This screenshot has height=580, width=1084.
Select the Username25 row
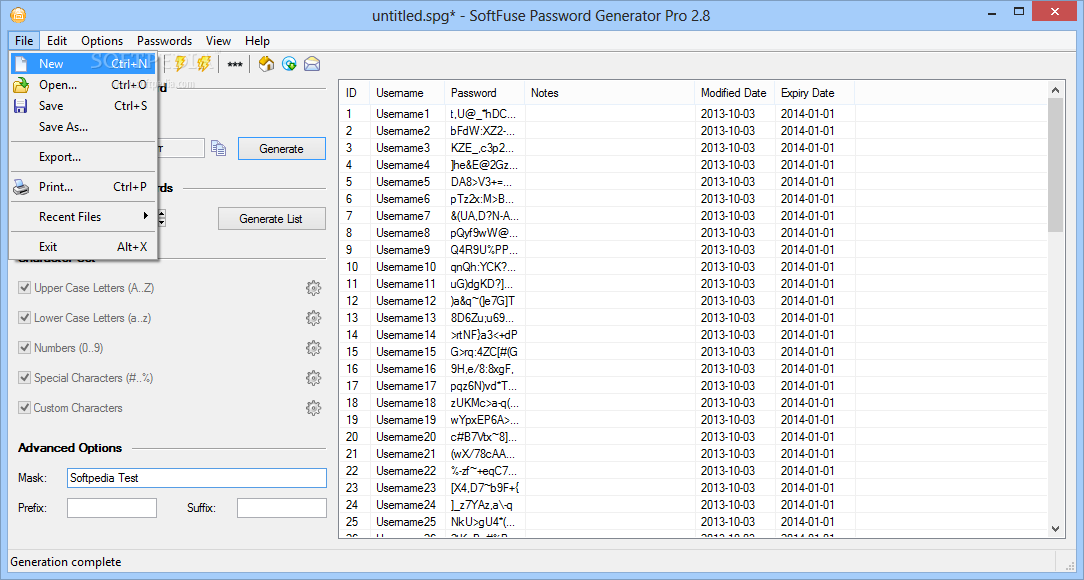click(x=693, y=522)
